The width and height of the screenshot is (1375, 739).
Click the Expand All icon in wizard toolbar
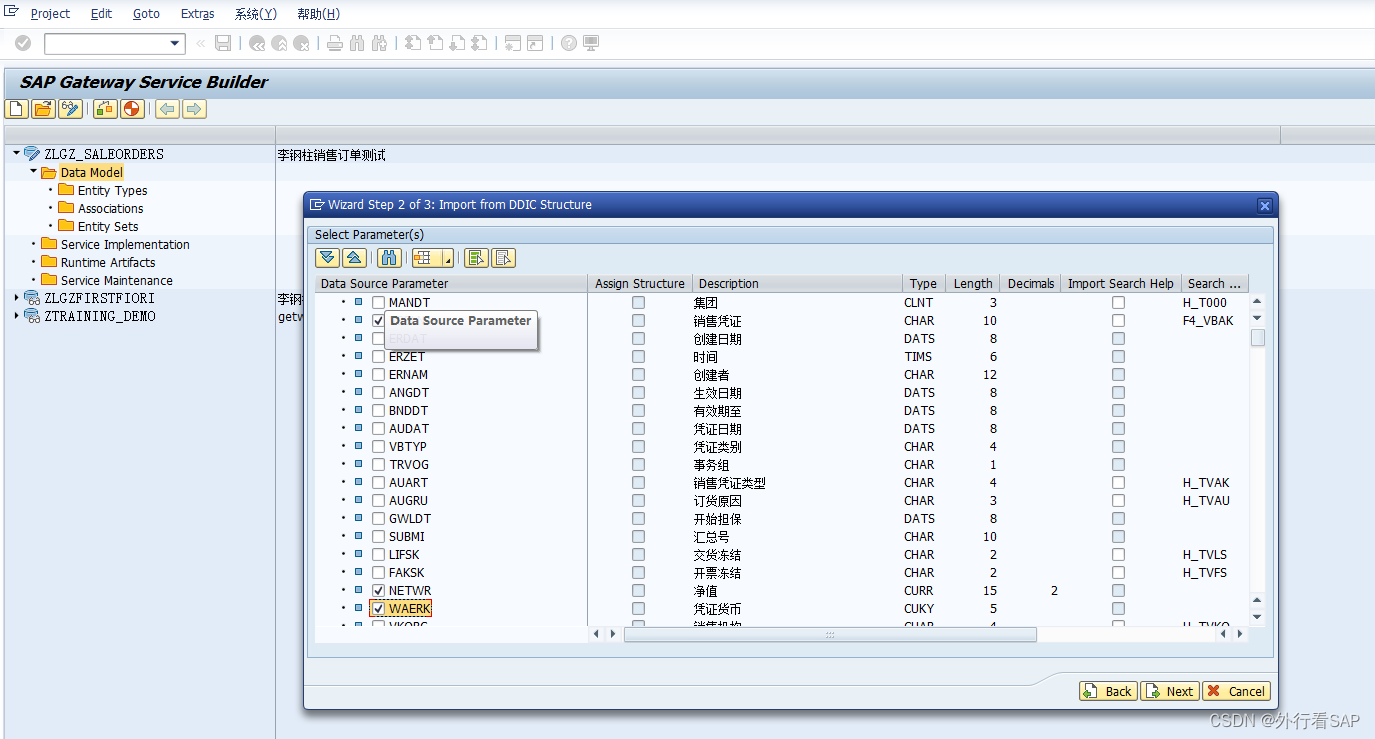coord(327,258)
